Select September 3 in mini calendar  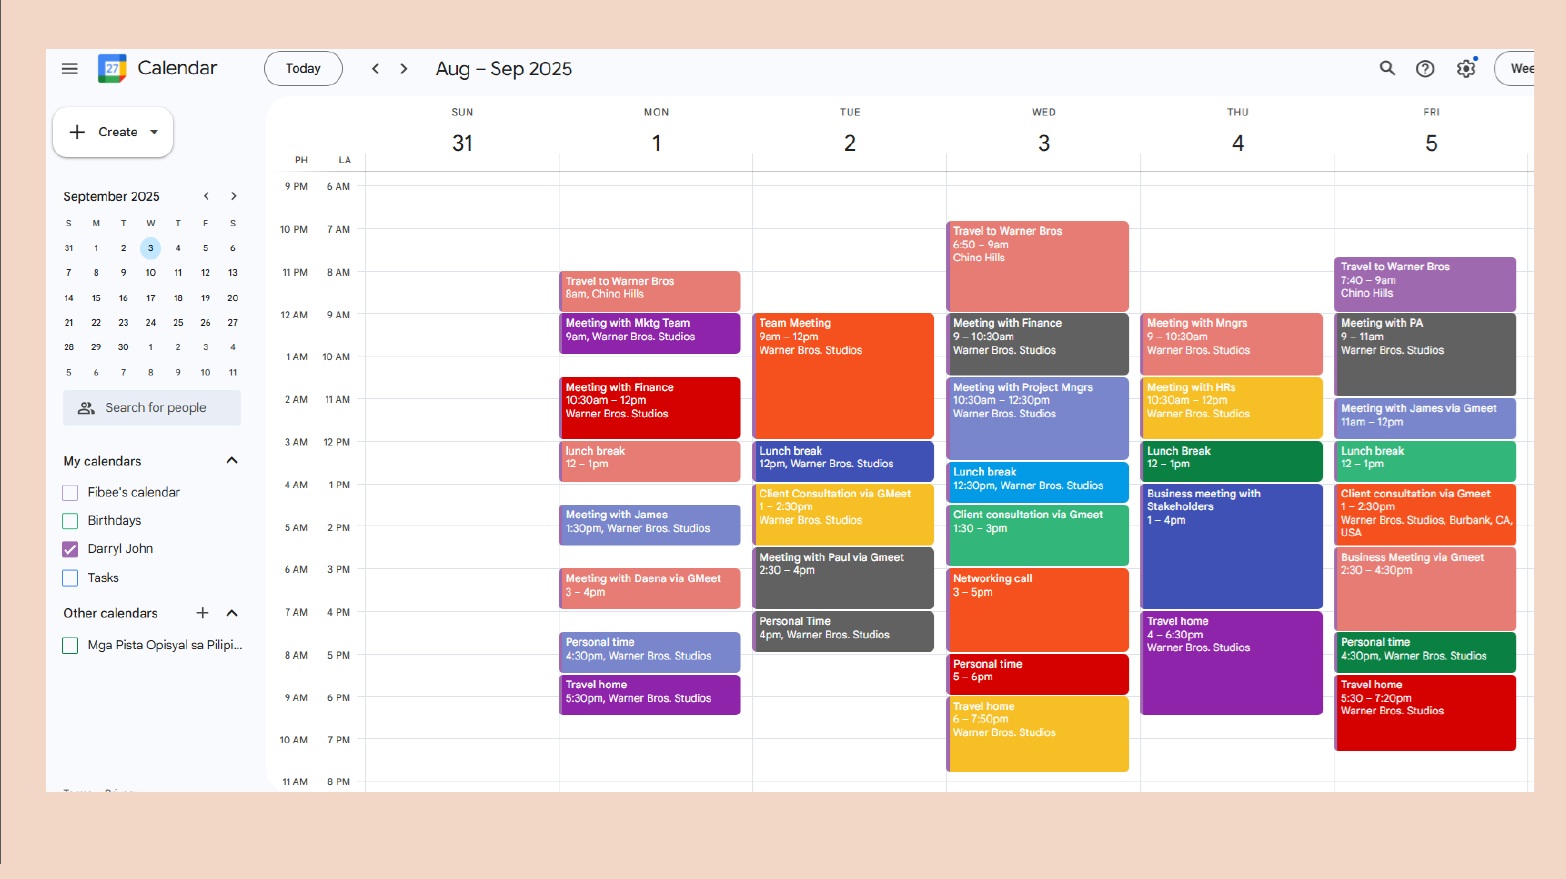(150, 248)
